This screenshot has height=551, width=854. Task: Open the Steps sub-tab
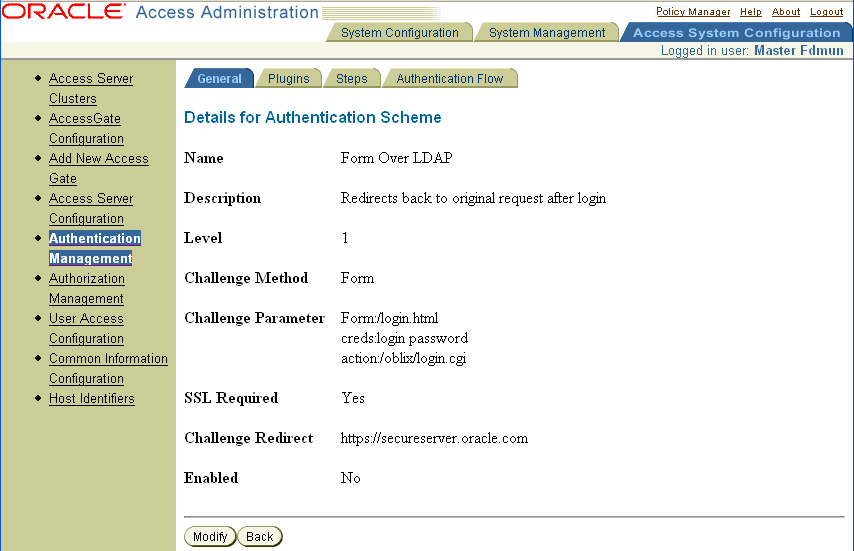click(x=352, y=78)
